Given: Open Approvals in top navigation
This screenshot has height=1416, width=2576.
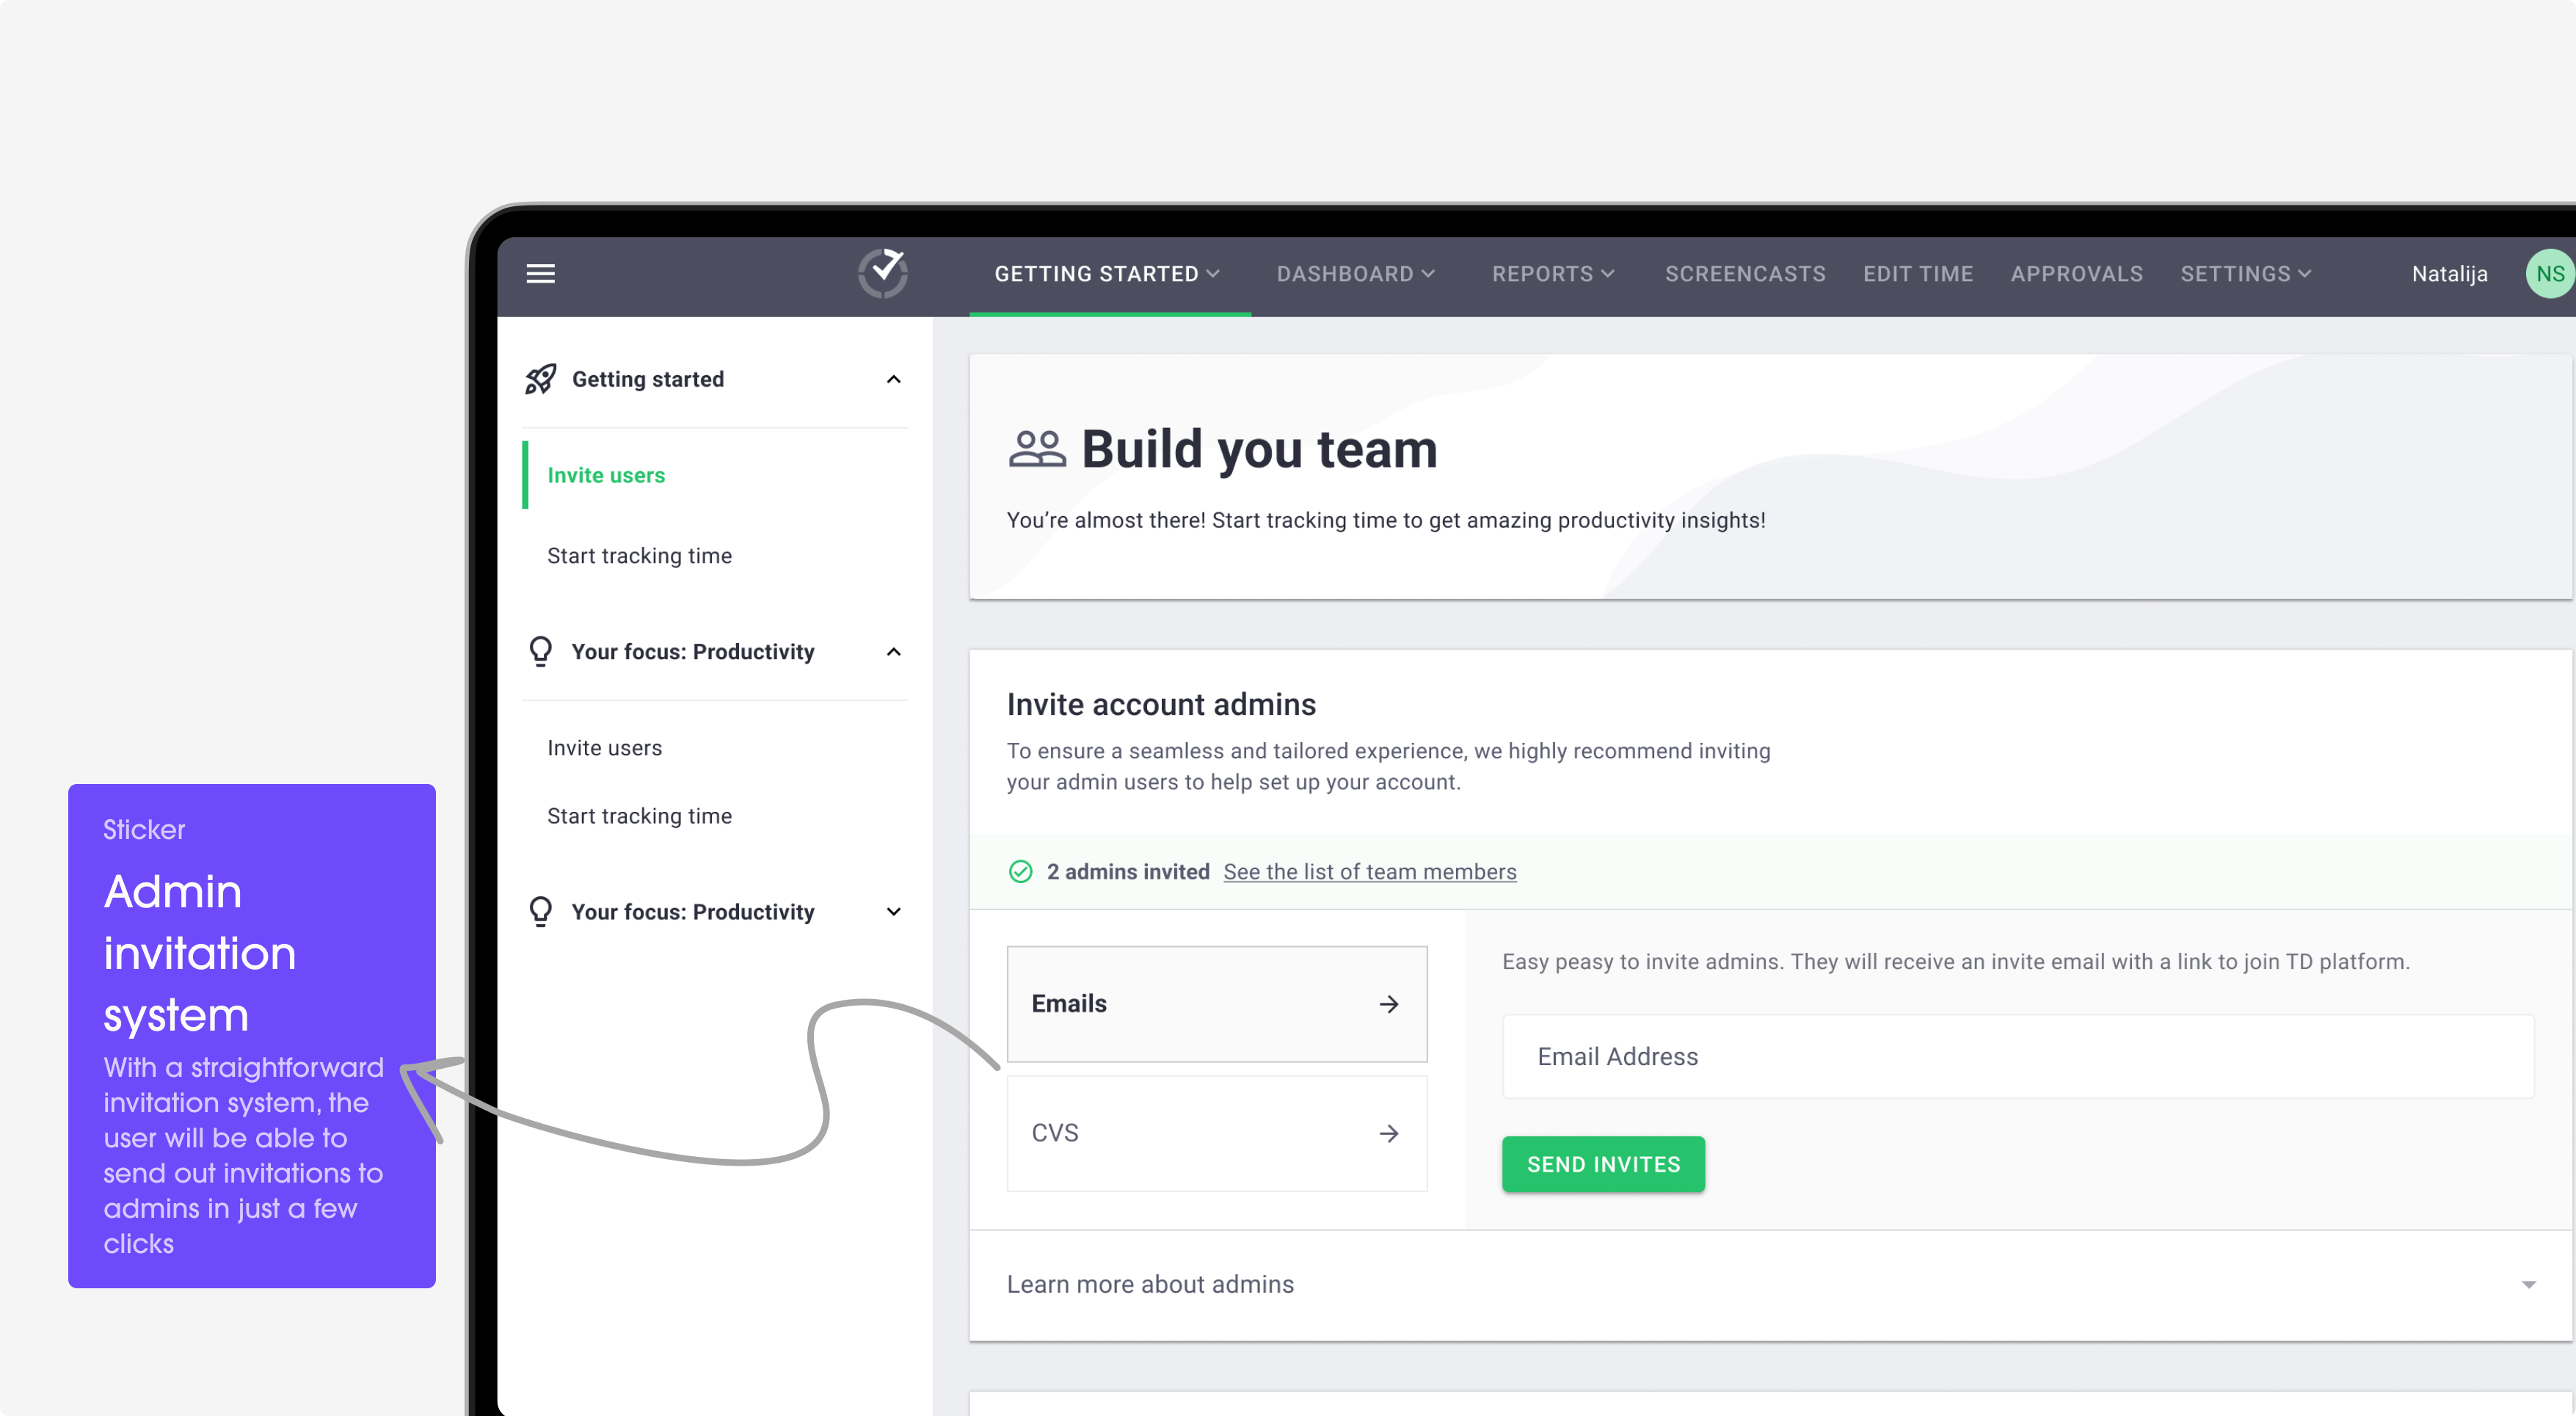Looking at the screenshot, I should click(x=2077, y=274).
